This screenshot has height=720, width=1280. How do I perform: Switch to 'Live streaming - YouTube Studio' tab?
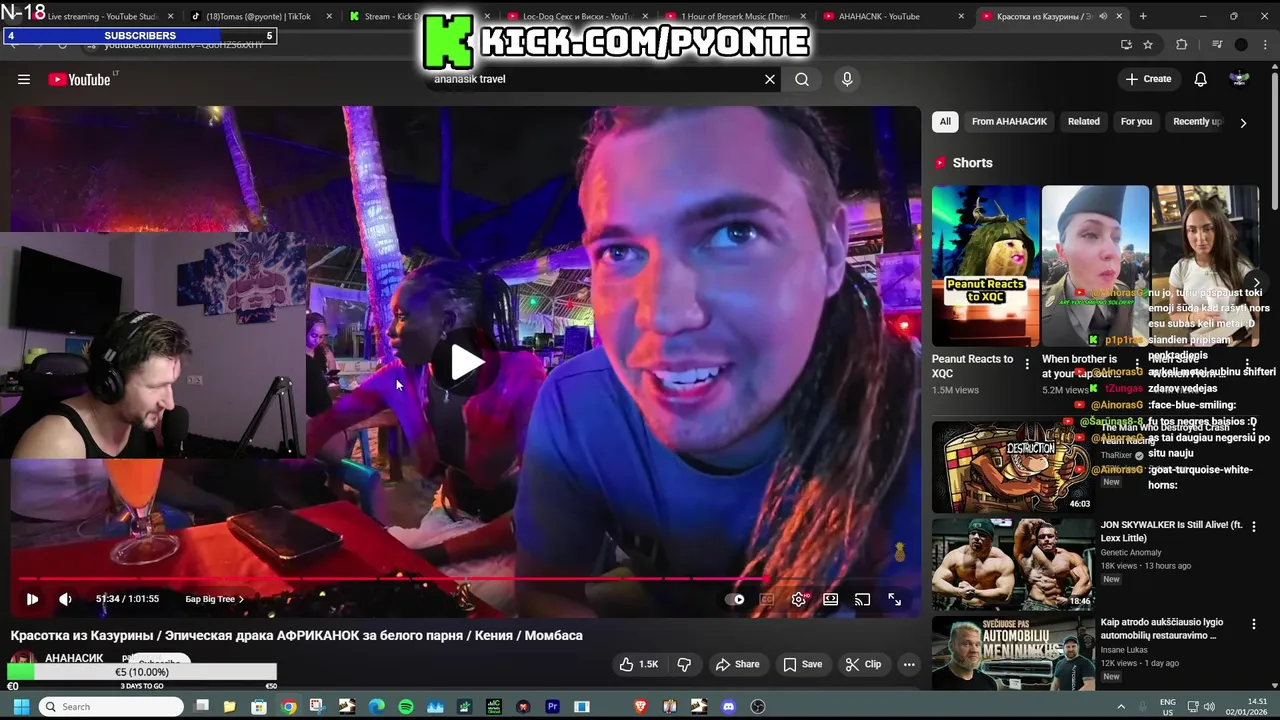click(x=102, y=16)
